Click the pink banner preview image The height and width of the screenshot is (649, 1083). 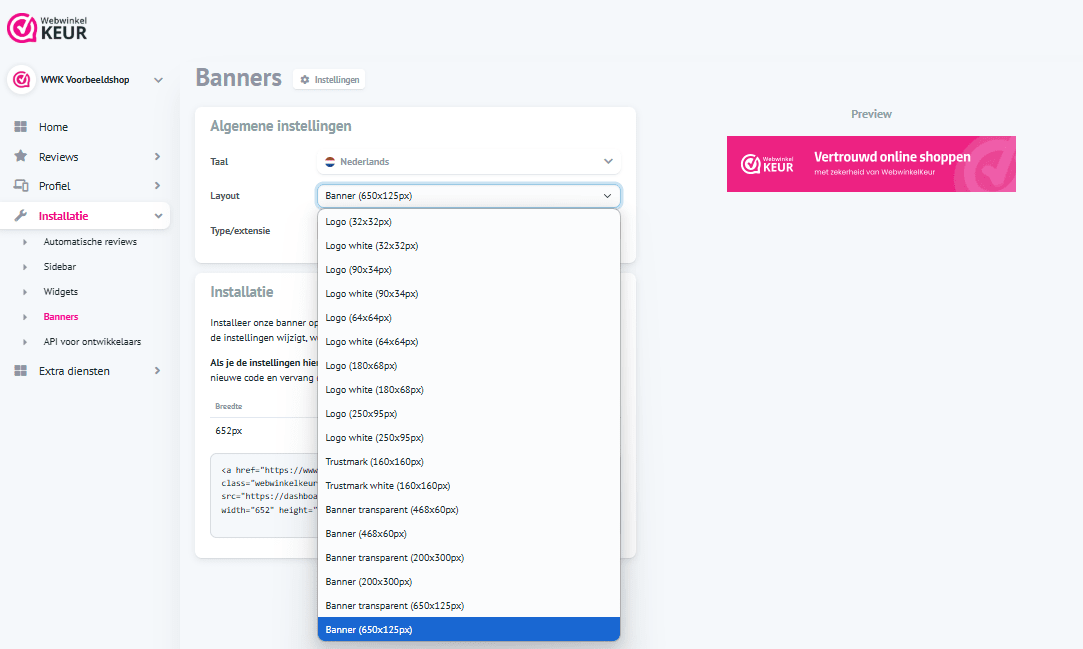coord(871,164)
